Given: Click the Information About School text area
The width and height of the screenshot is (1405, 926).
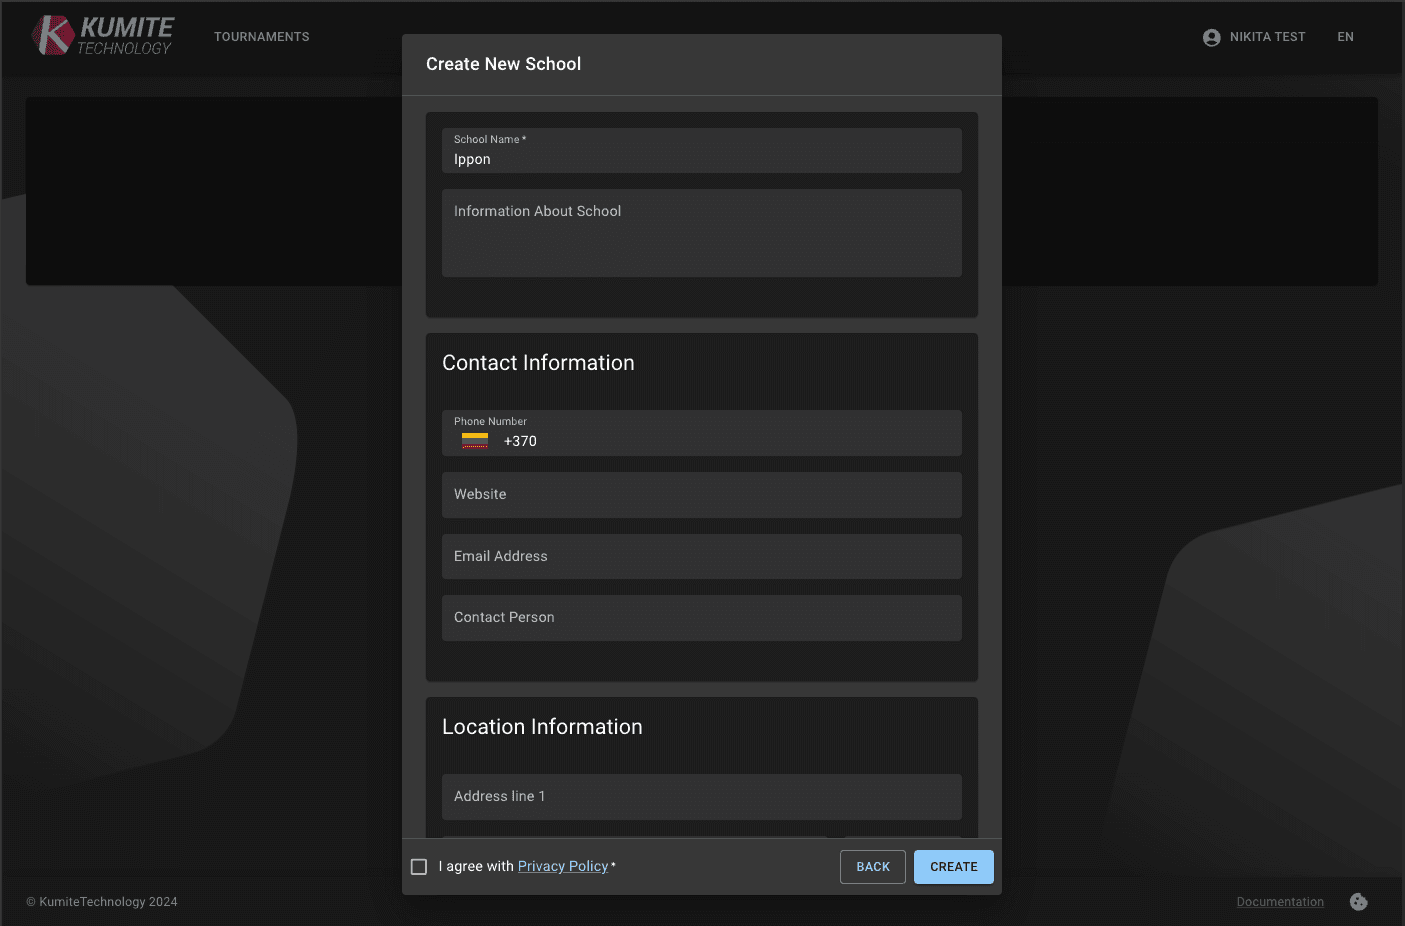Looking at the screenshot, I should pyautogui.click(x=701, y=233).
